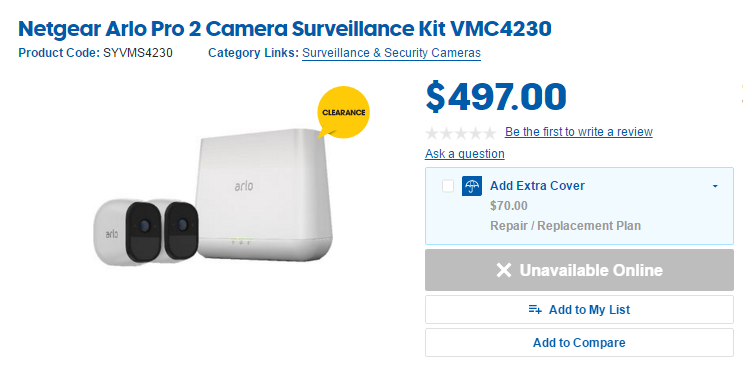Viewport: 743px width, 376px height.
Task: Expand the Add Extra Cover dropdown arrow
Action: [715, 186]
